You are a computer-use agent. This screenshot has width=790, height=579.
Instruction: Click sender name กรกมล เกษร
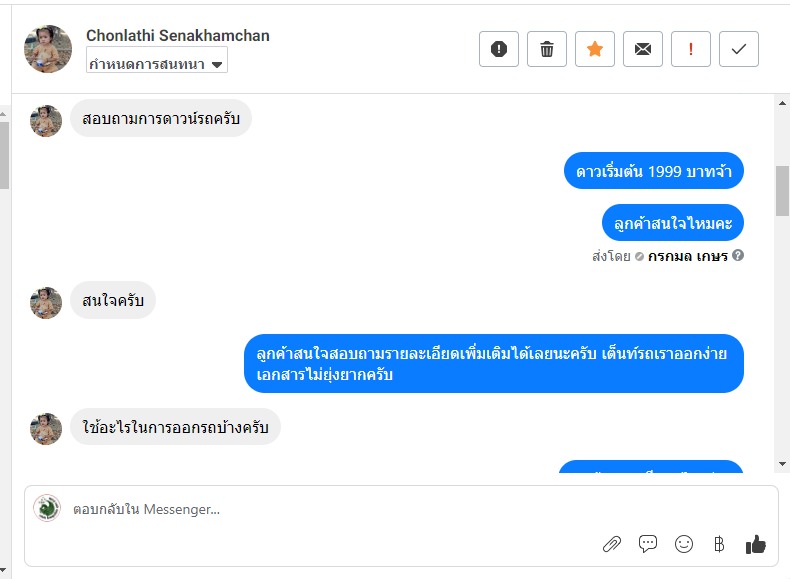point(688,256)
